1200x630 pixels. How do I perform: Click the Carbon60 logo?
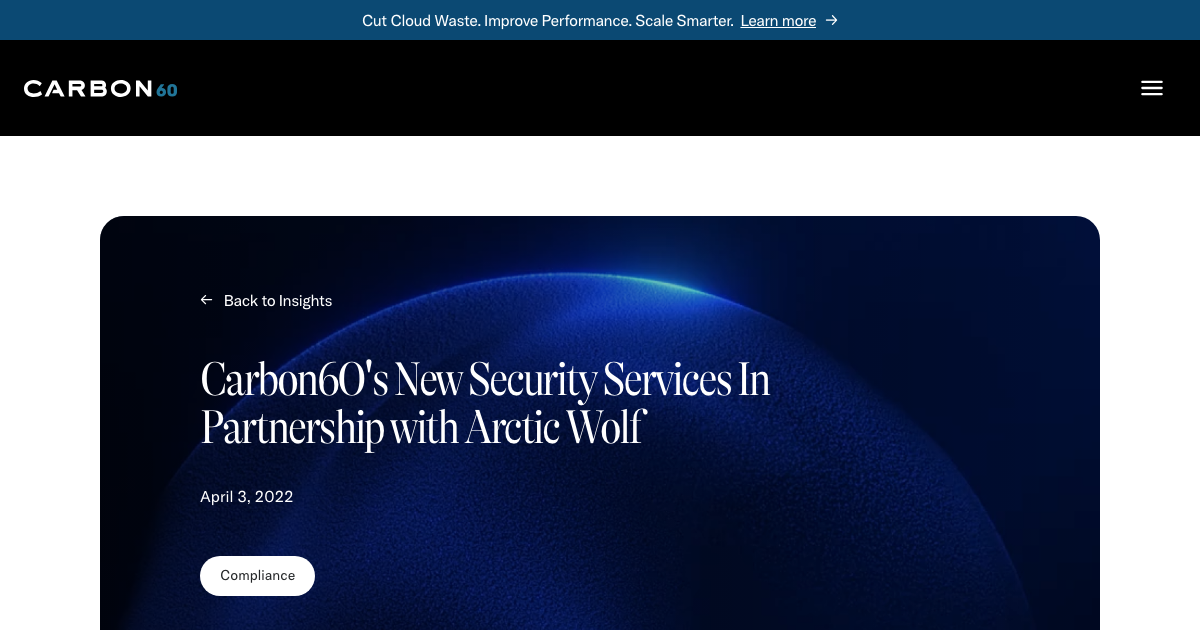coord(101,89)
